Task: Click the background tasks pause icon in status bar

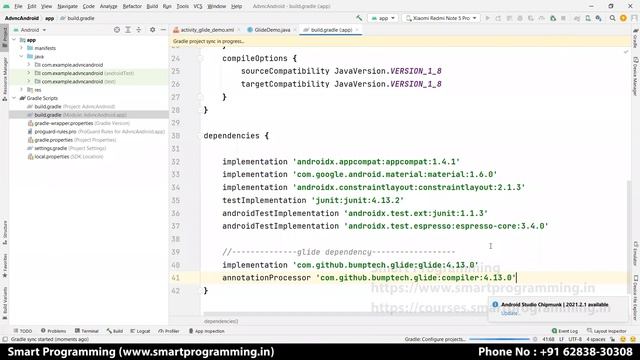Action: (535, 339)
